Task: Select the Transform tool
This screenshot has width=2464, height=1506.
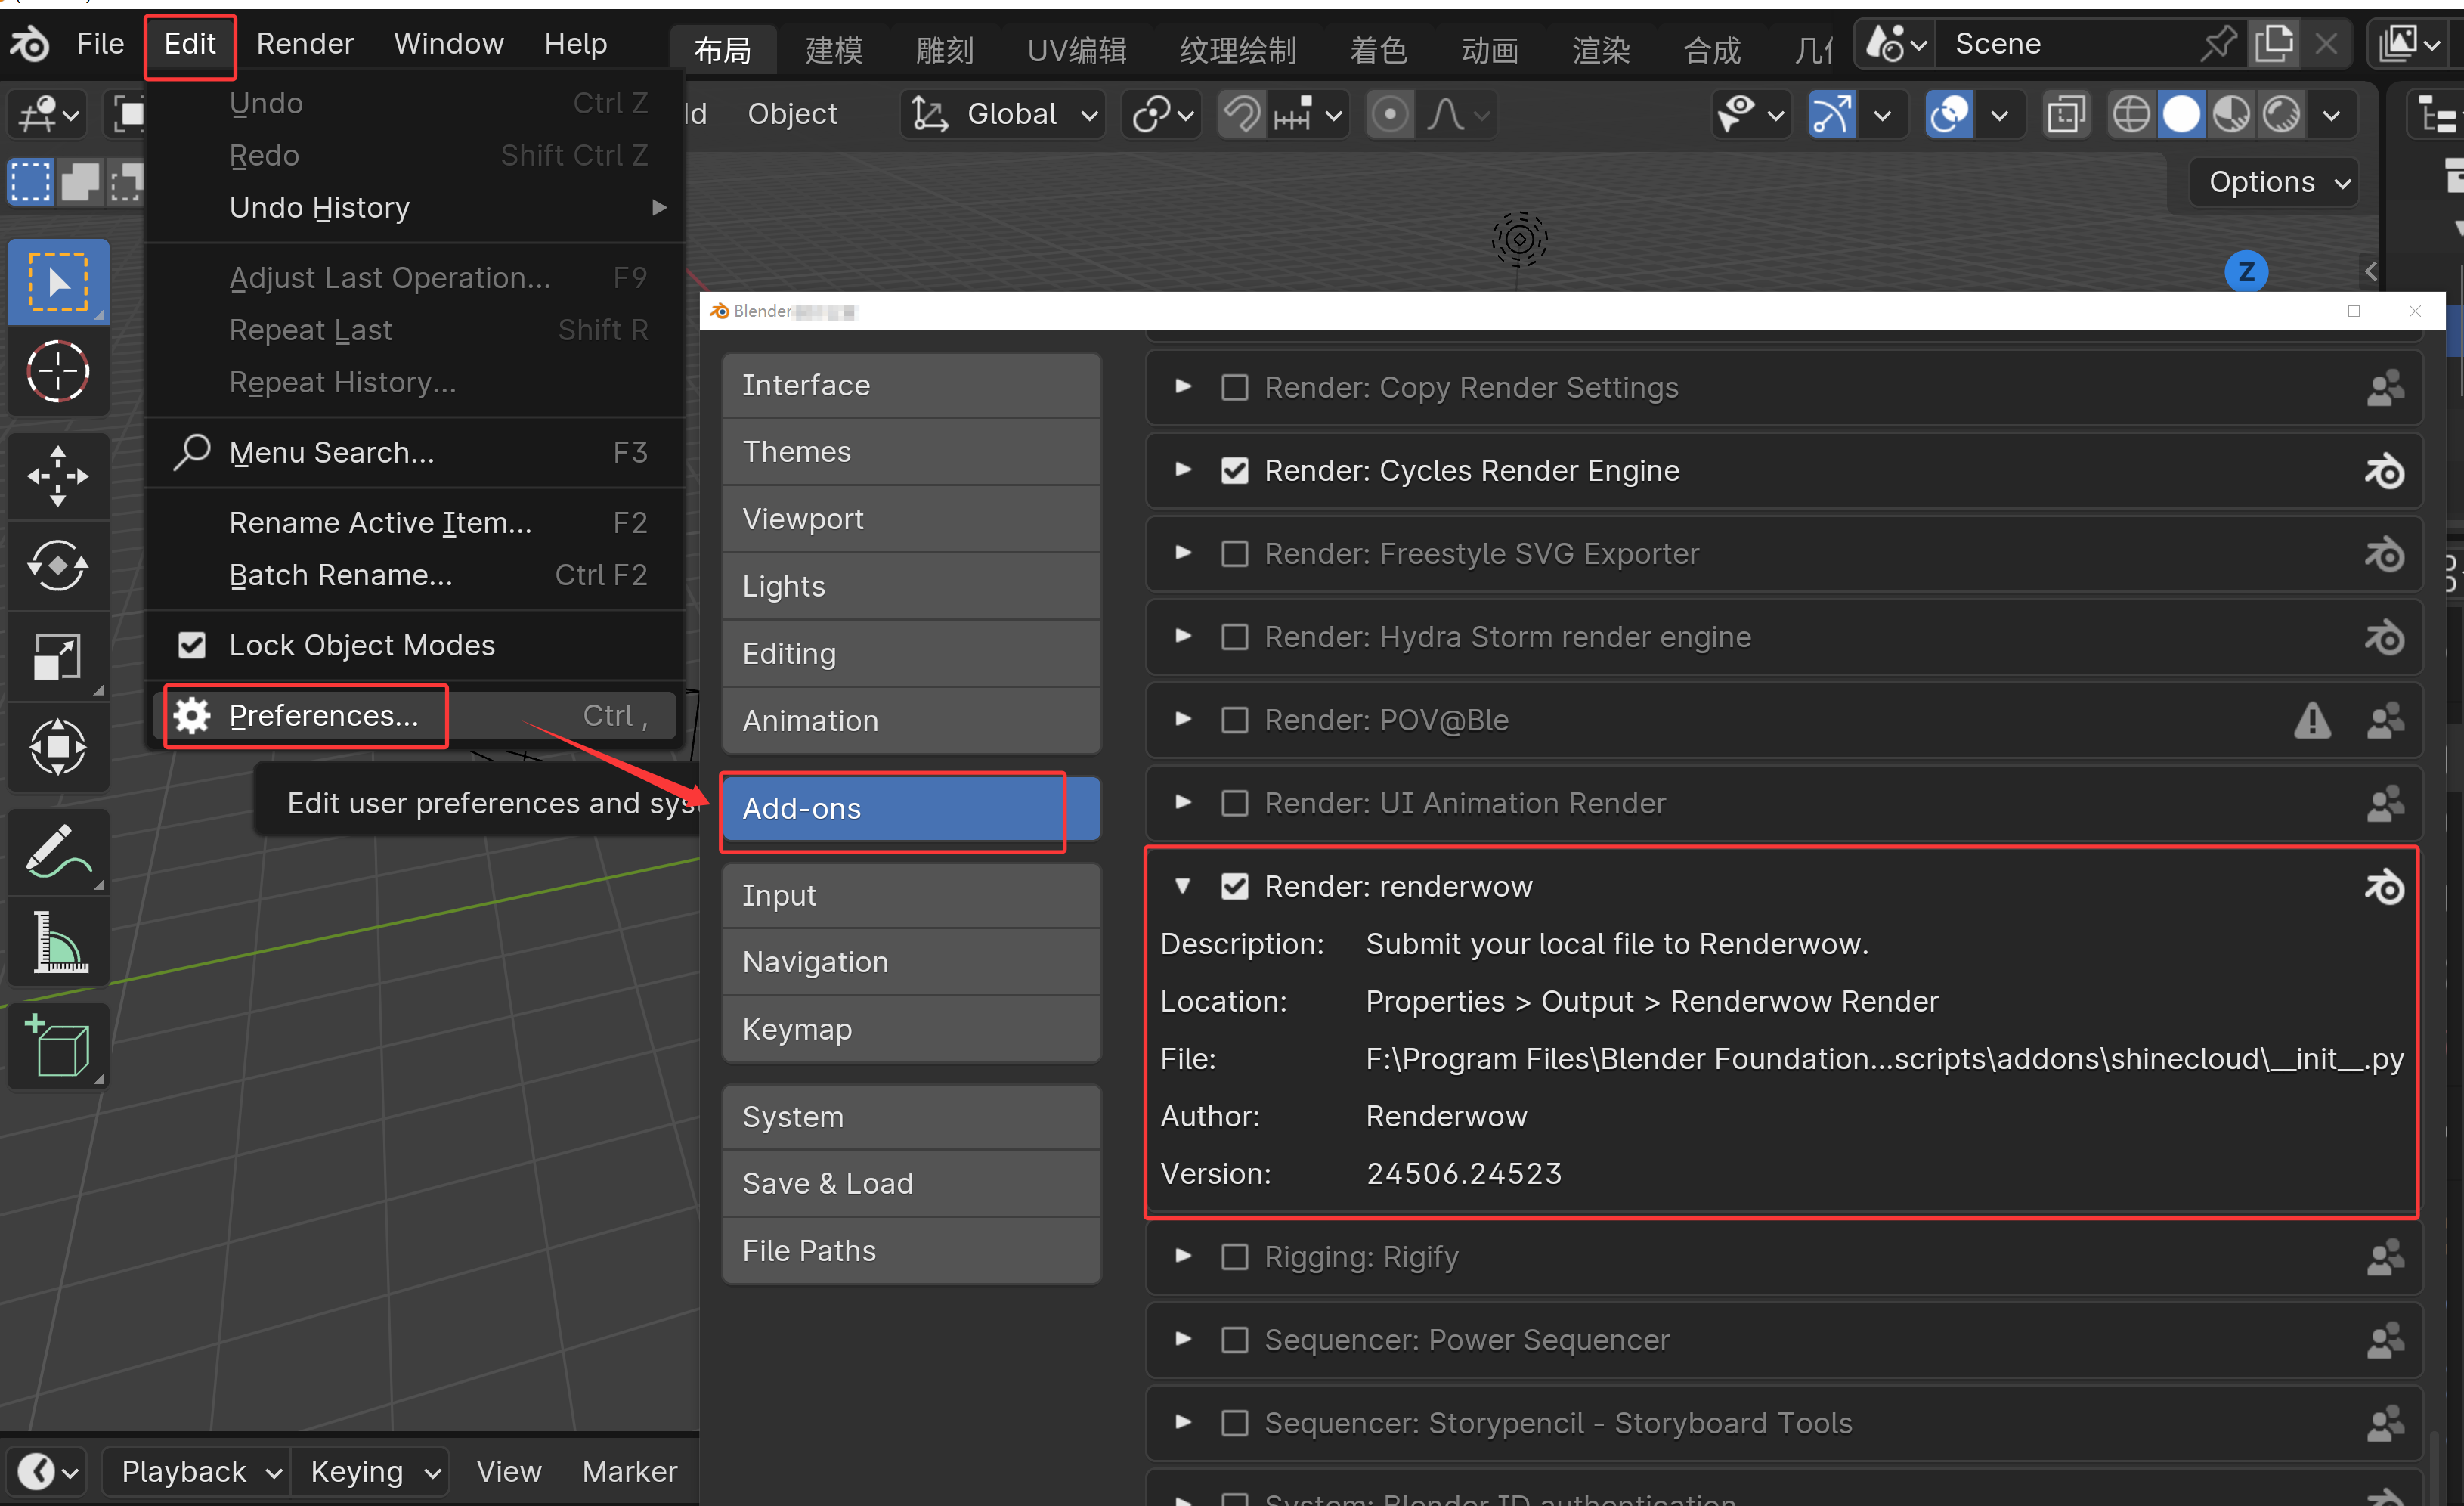Action: [x=58, y=746]
